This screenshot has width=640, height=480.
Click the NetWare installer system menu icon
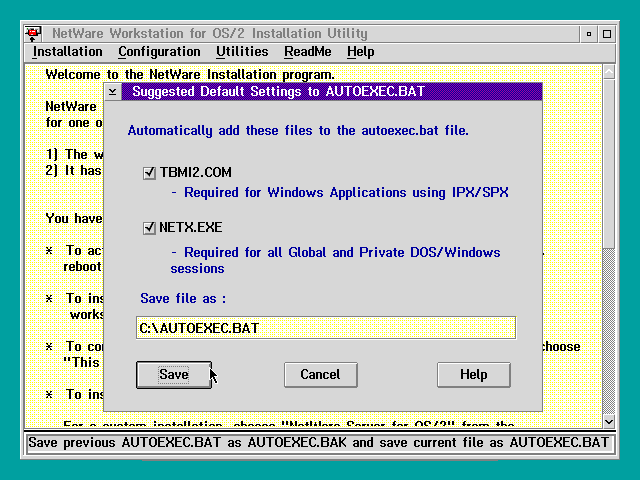coord(33,33)
